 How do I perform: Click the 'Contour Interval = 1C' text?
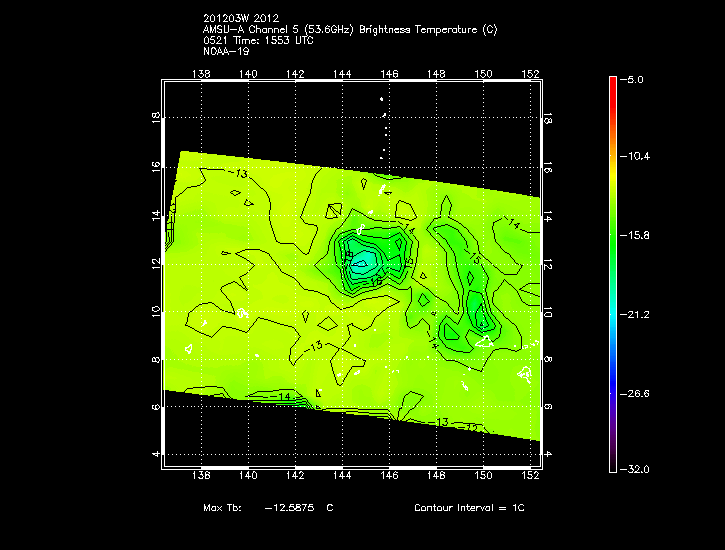pos(469,508)
